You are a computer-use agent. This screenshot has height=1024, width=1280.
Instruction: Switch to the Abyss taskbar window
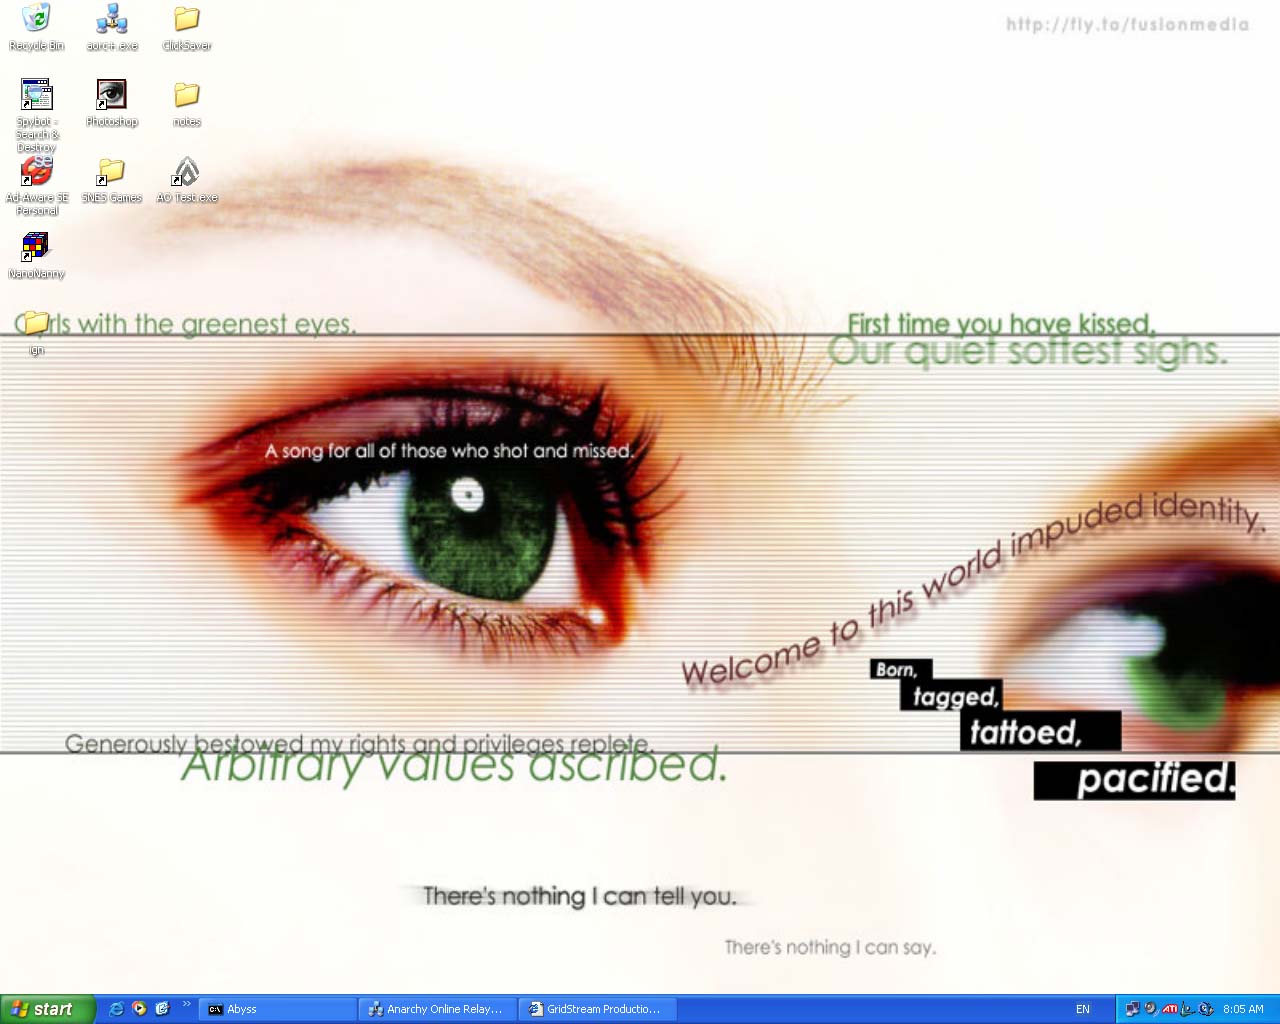(277, 1009)
